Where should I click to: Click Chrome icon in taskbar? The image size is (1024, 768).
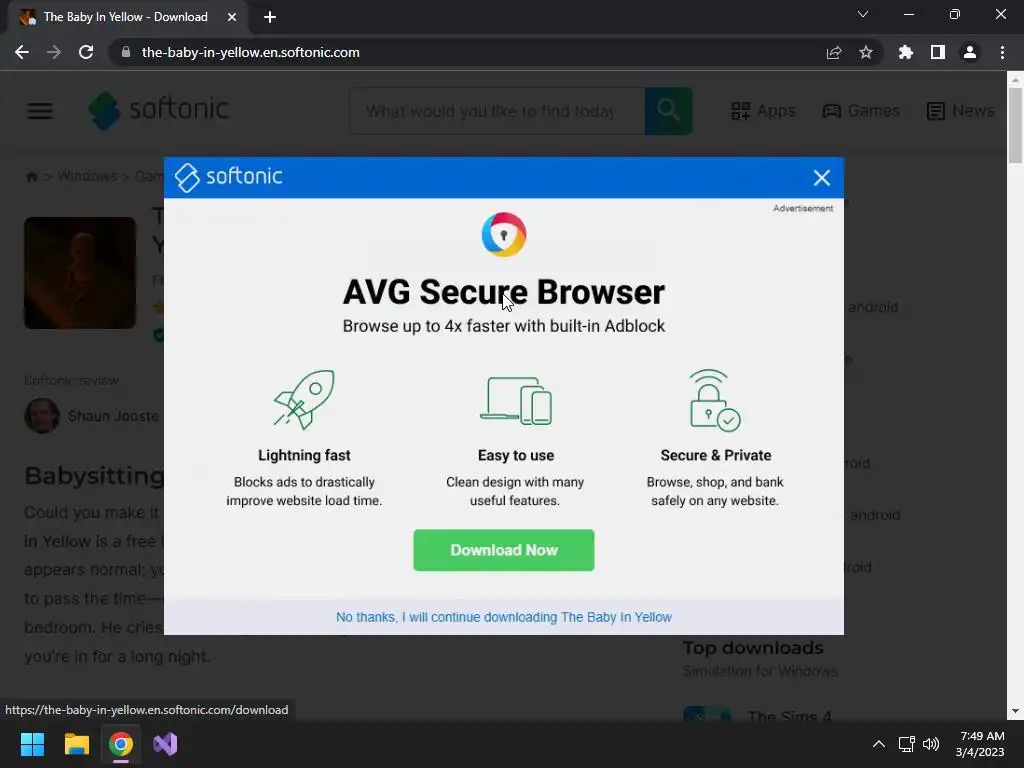[121, 744]
